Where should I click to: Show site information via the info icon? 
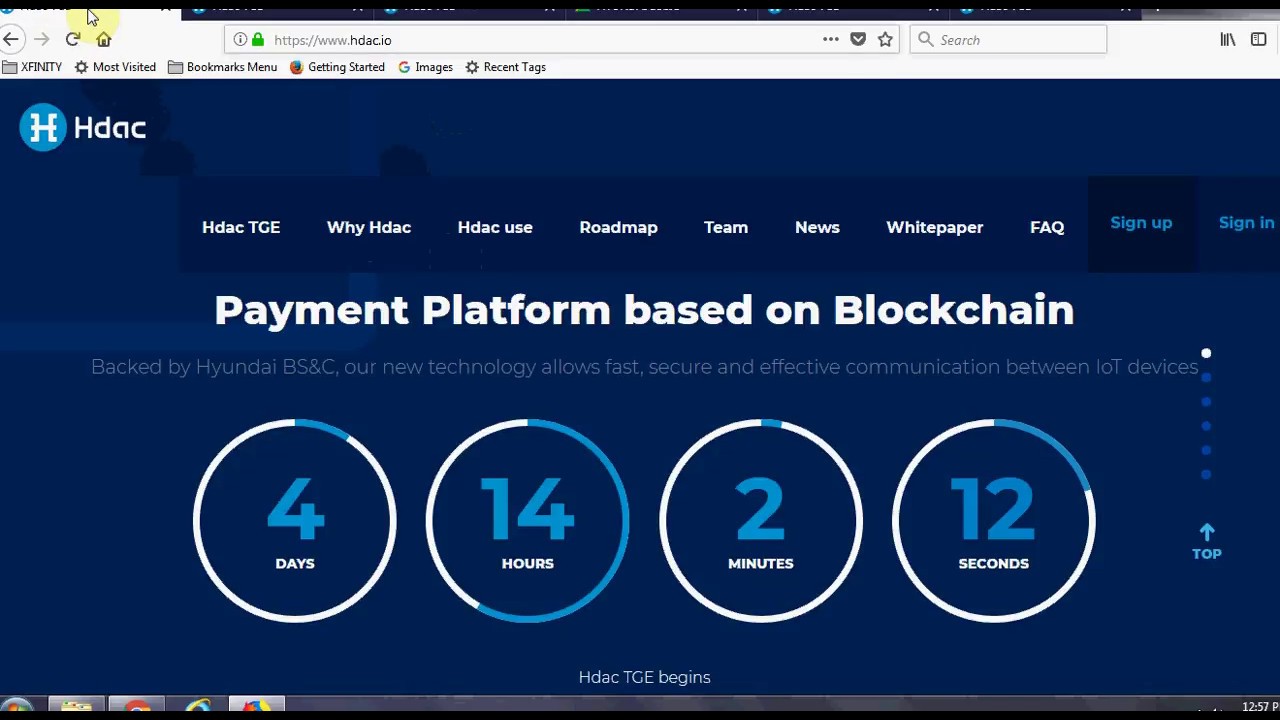240,40
